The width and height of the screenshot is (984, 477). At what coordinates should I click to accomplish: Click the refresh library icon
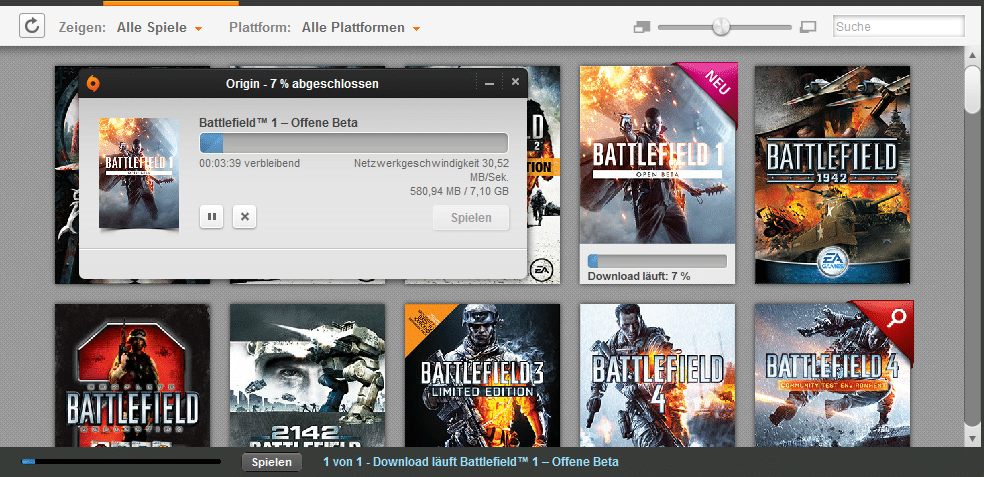tap(32, 27)
